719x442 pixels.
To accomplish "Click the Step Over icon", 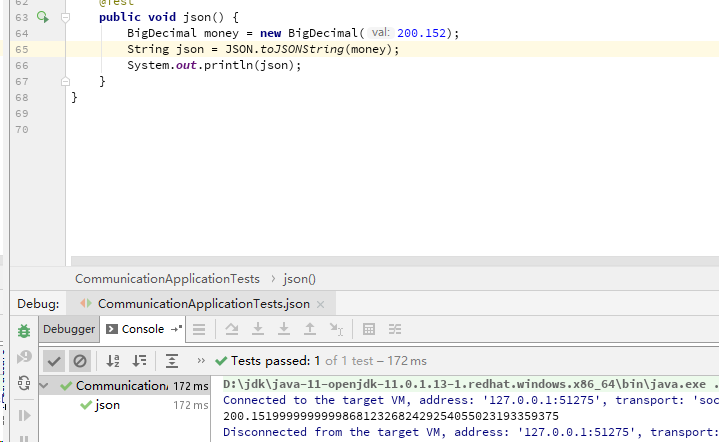I will (232, 329).
